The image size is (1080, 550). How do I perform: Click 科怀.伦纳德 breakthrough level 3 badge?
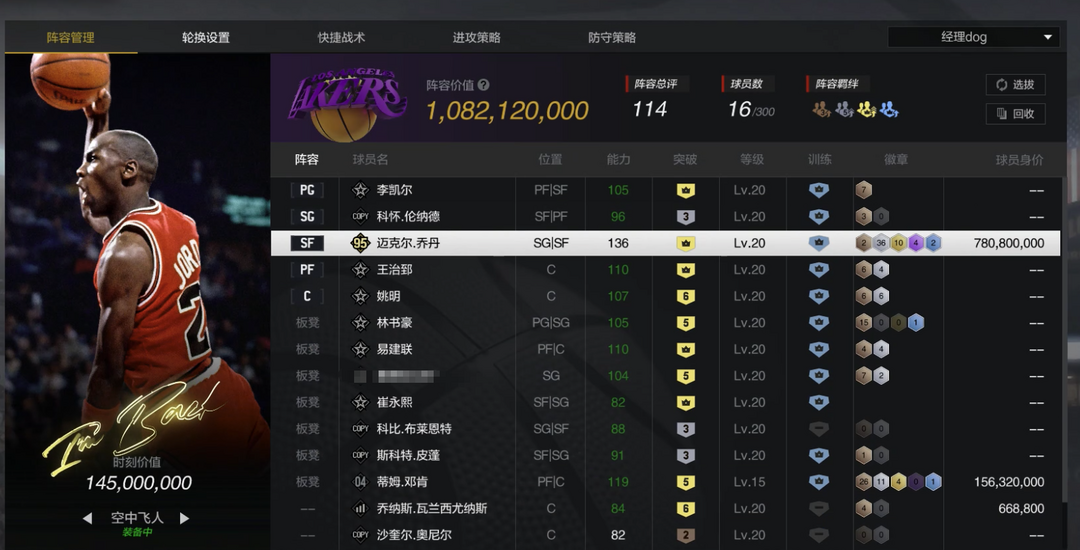(x=685, y=217)
